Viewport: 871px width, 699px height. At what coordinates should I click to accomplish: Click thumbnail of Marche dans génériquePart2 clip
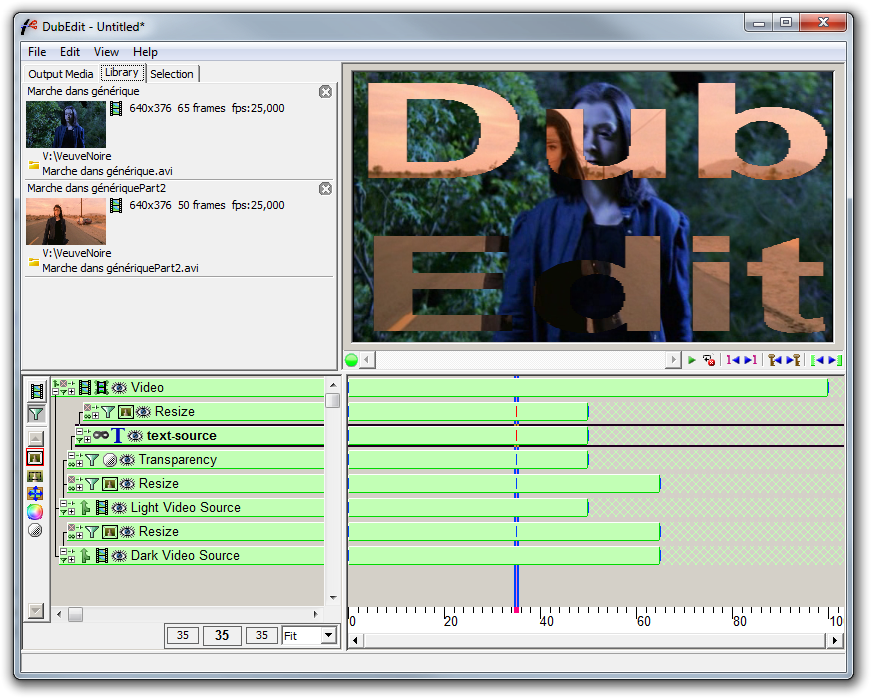point(66,221)
